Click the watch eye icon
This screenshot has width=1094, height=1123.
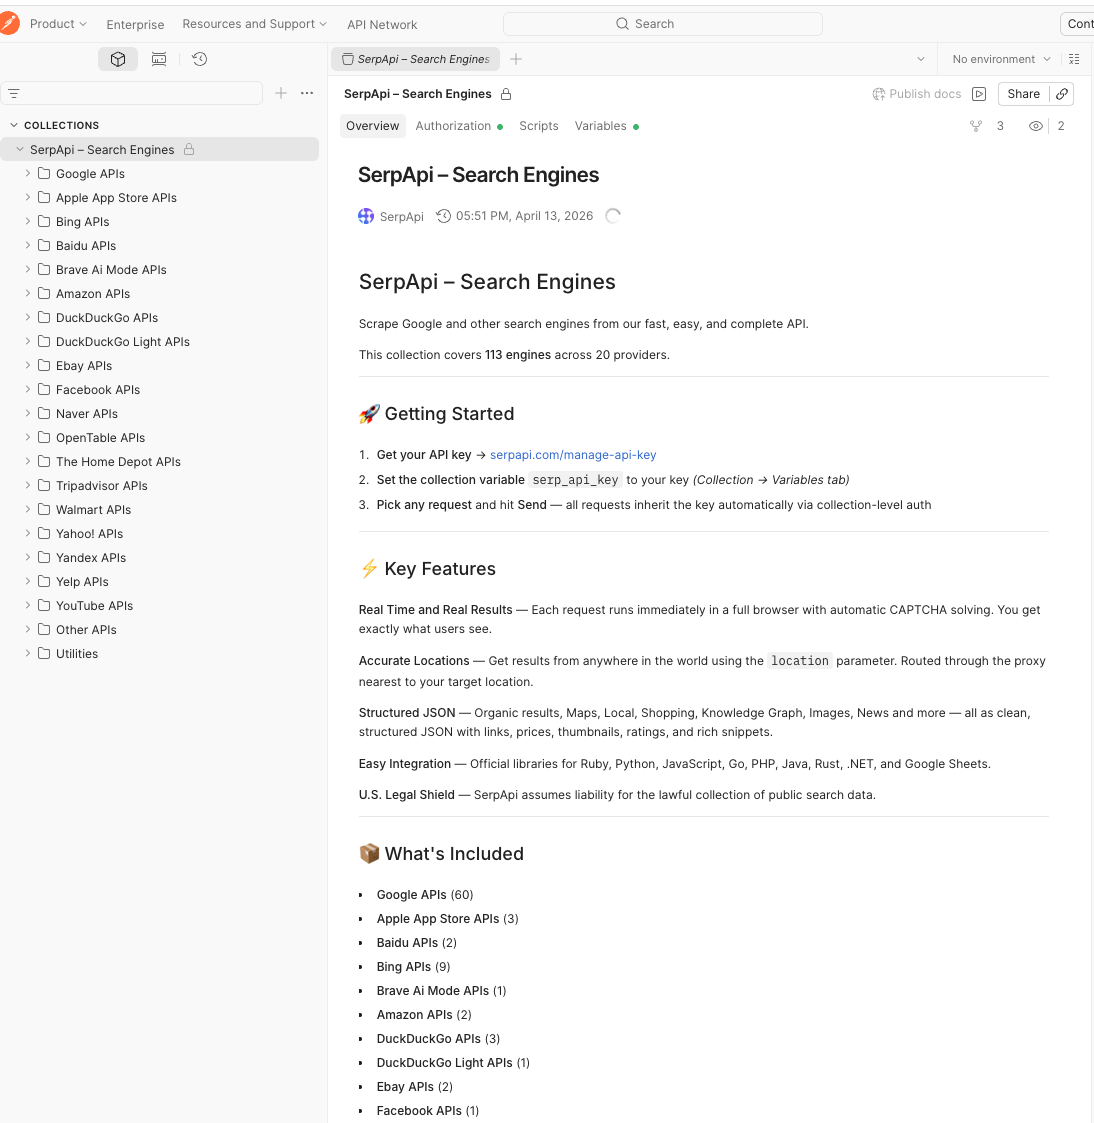1035,126
